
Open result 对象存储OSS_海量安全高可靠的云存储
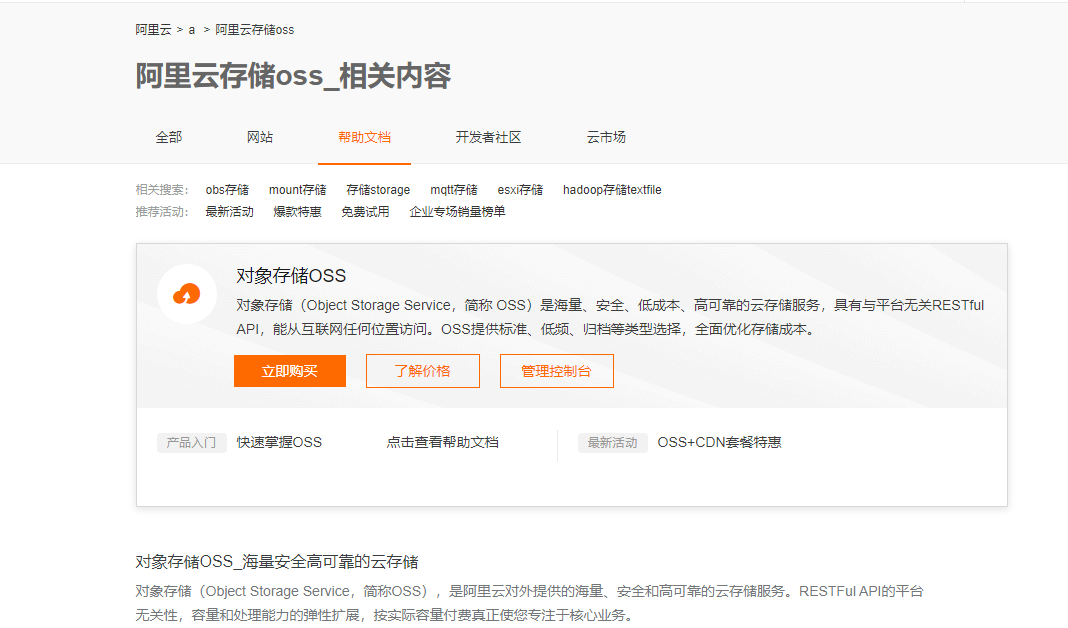tap(277, 562)
